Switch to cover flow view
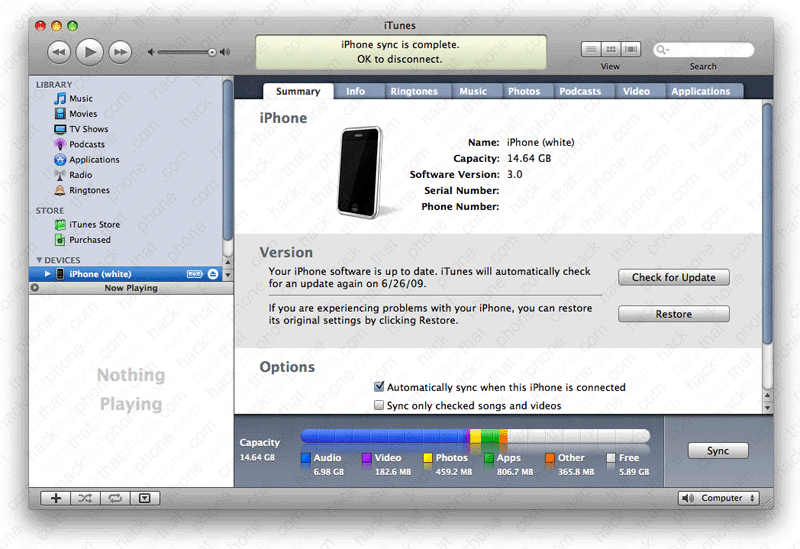800x549 pixels. point(631,49)
